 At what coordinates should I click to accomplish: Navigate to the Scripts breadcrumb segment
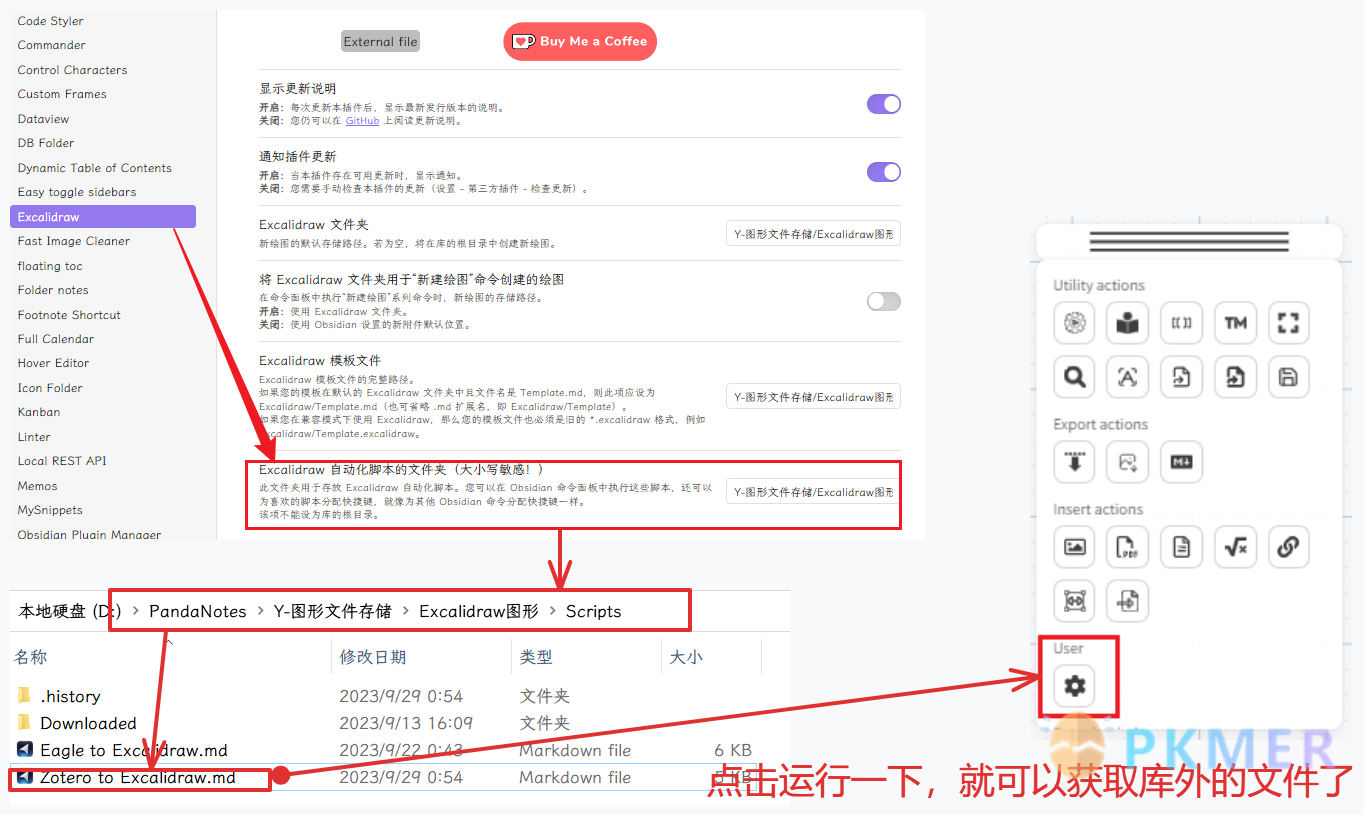click(593, 611)
